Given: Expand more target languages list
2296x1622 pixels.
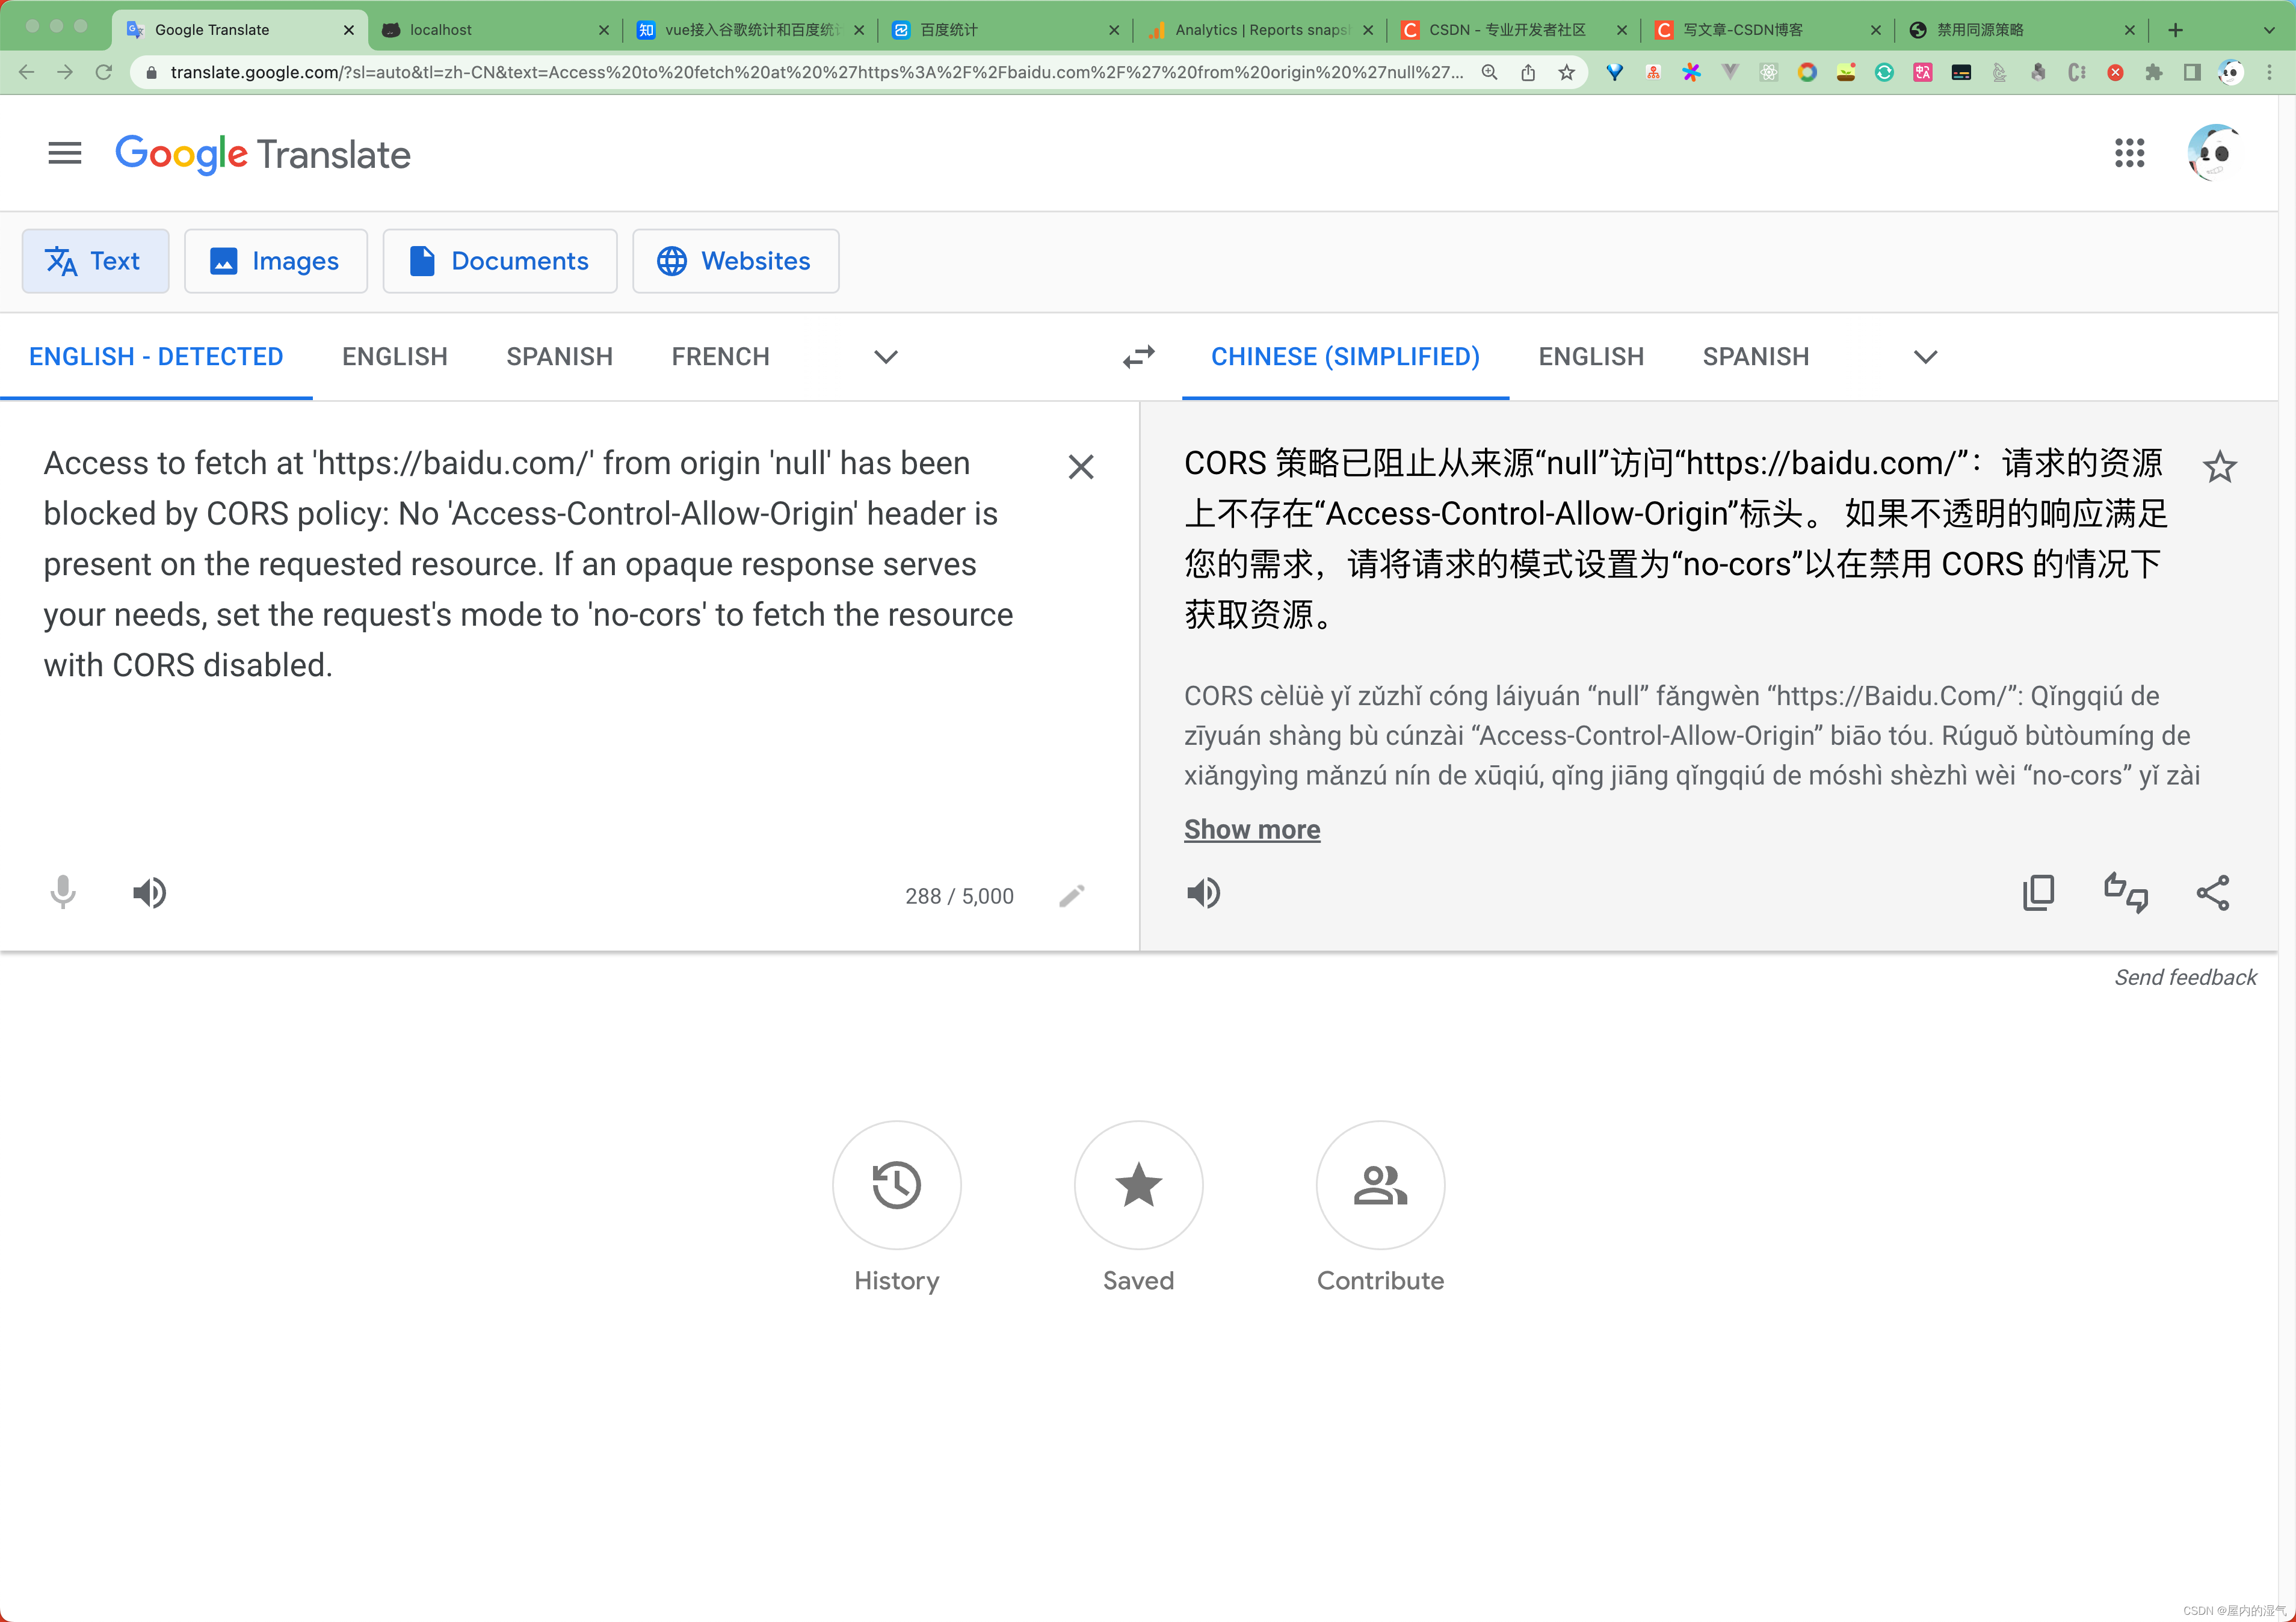Looking at the screenshot, I should (x=1925, y=357).
